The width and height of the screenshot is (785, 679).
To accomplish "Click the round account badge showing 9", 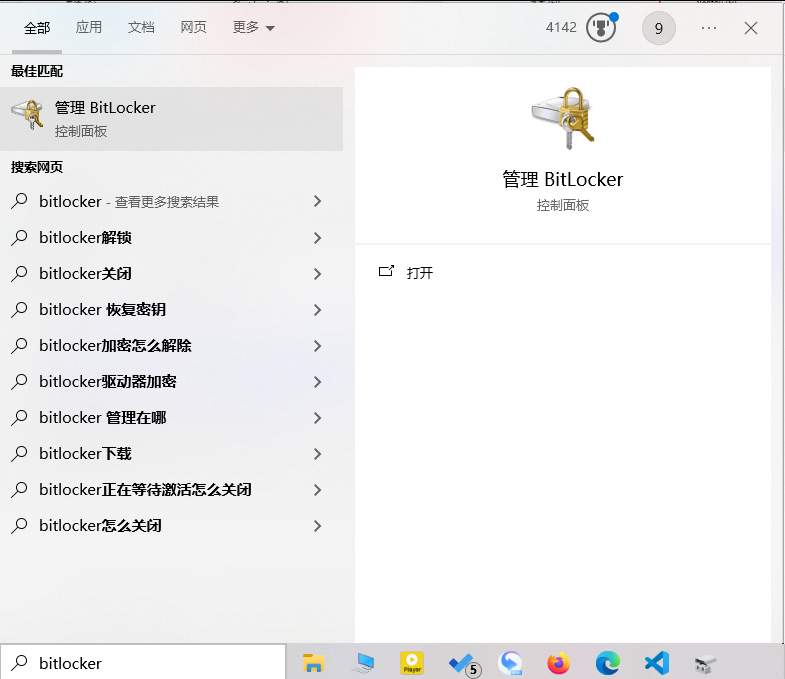I will (658, 28).
